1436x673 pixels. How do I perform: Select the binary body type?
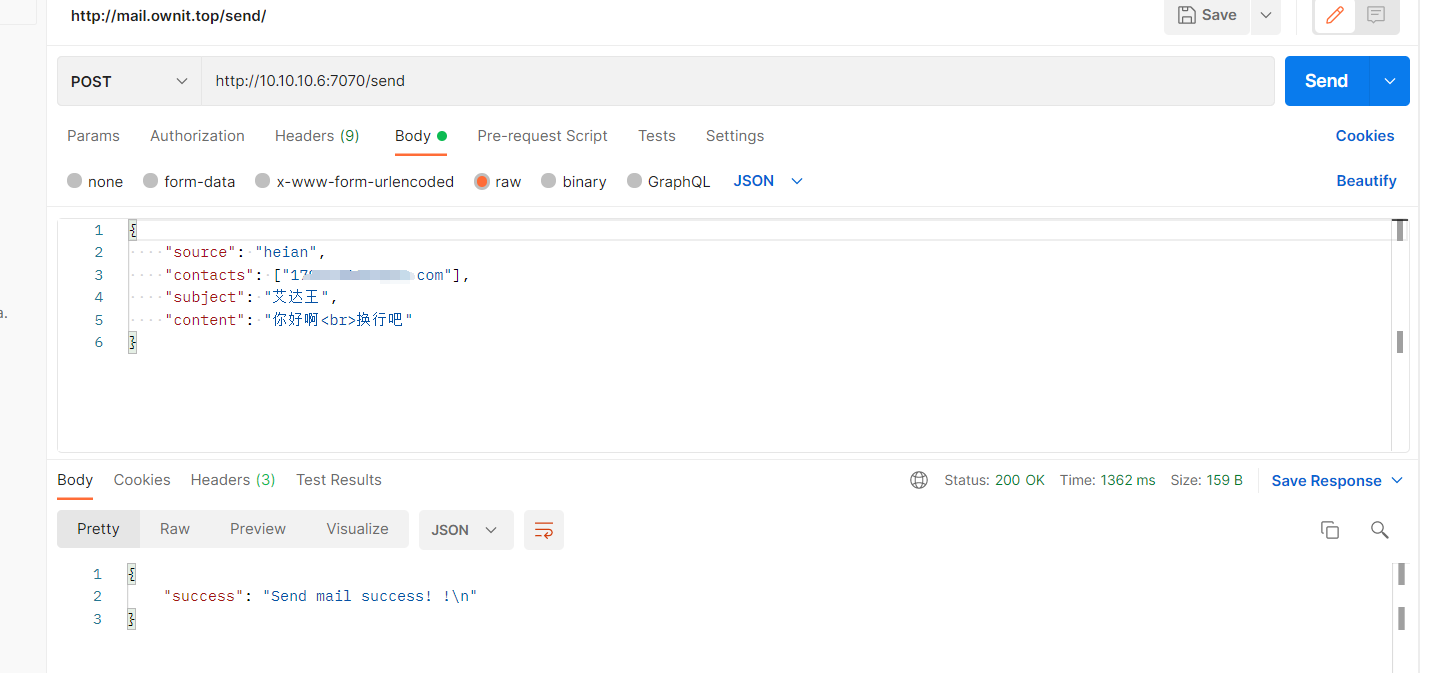pos(574,182)
